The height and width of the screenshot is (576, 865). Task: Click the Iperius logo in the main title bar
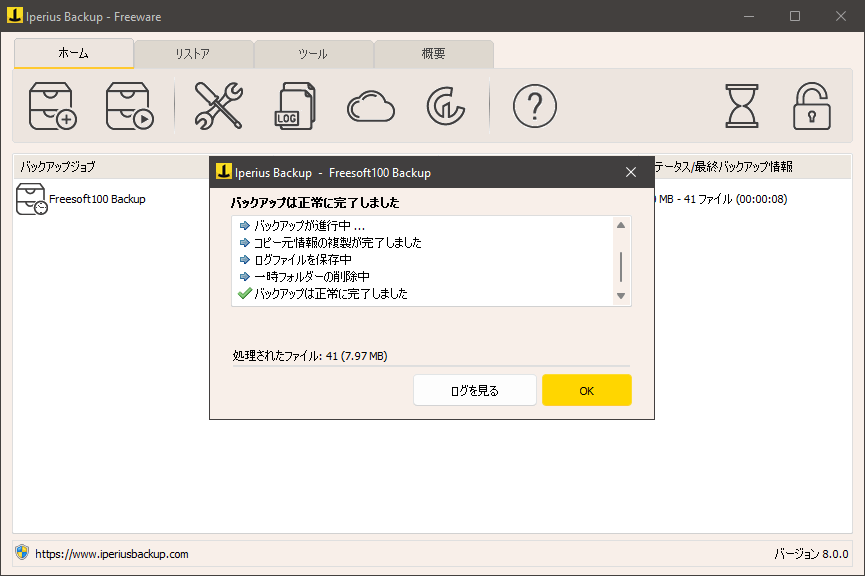pyautogui.click(x=15, y=15)
